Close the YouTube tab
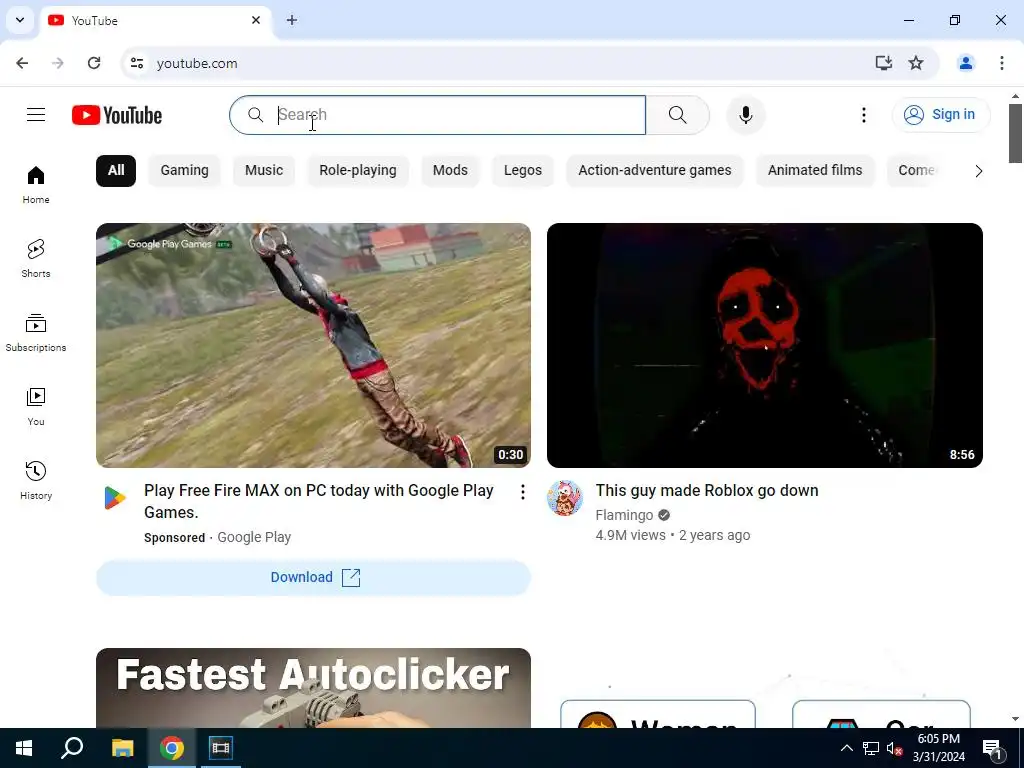 (256, 20)
